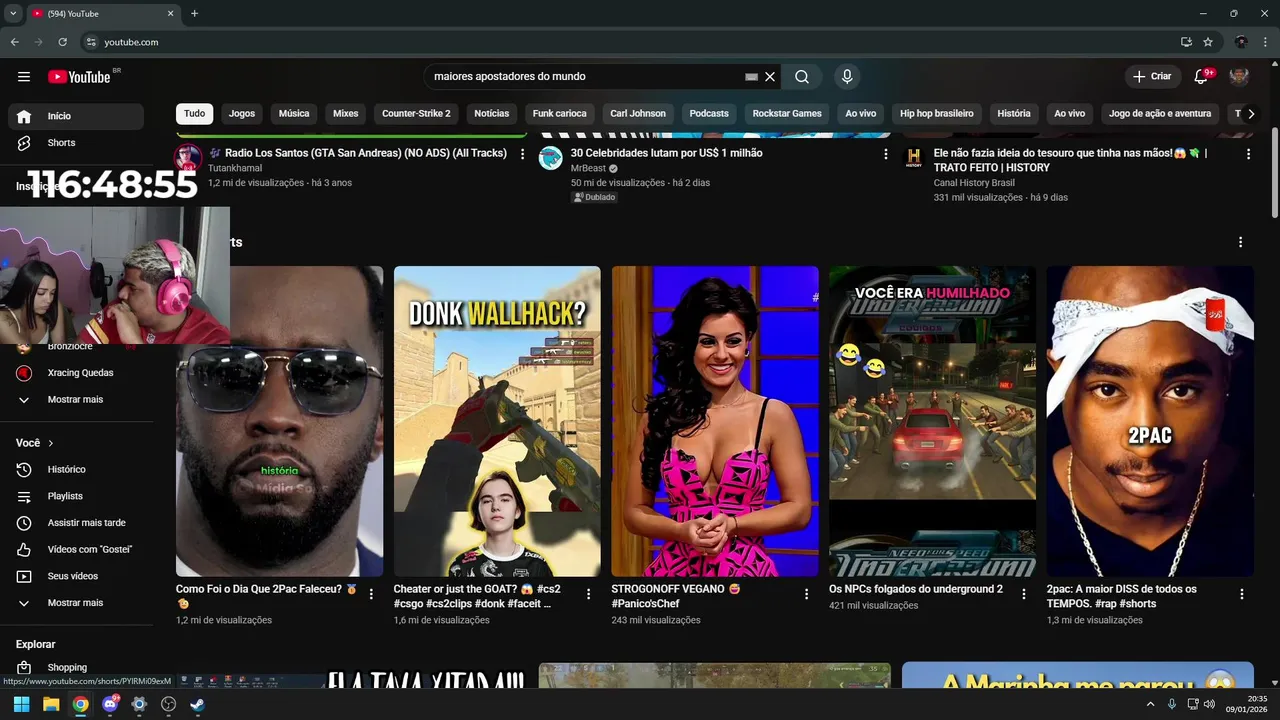This screenshot has width=1280, height=720.
Task: Open the on-screen keyboard icon in search
Action: (x=752, y=77)
